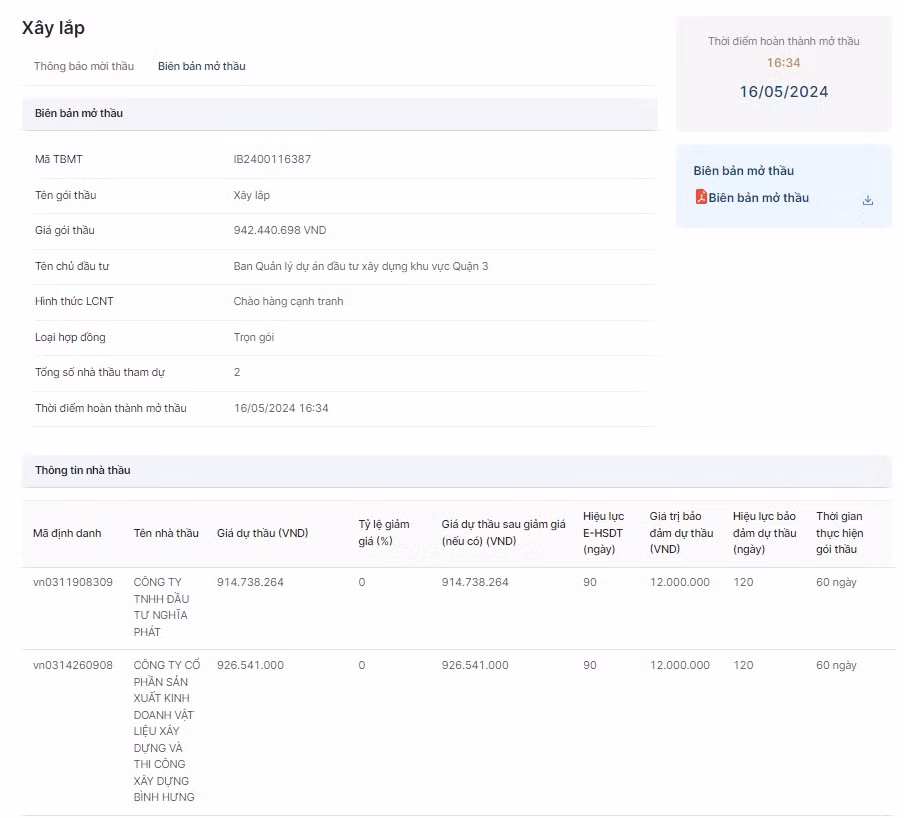Switch to the Thông báo mời thầu tab

84,66
